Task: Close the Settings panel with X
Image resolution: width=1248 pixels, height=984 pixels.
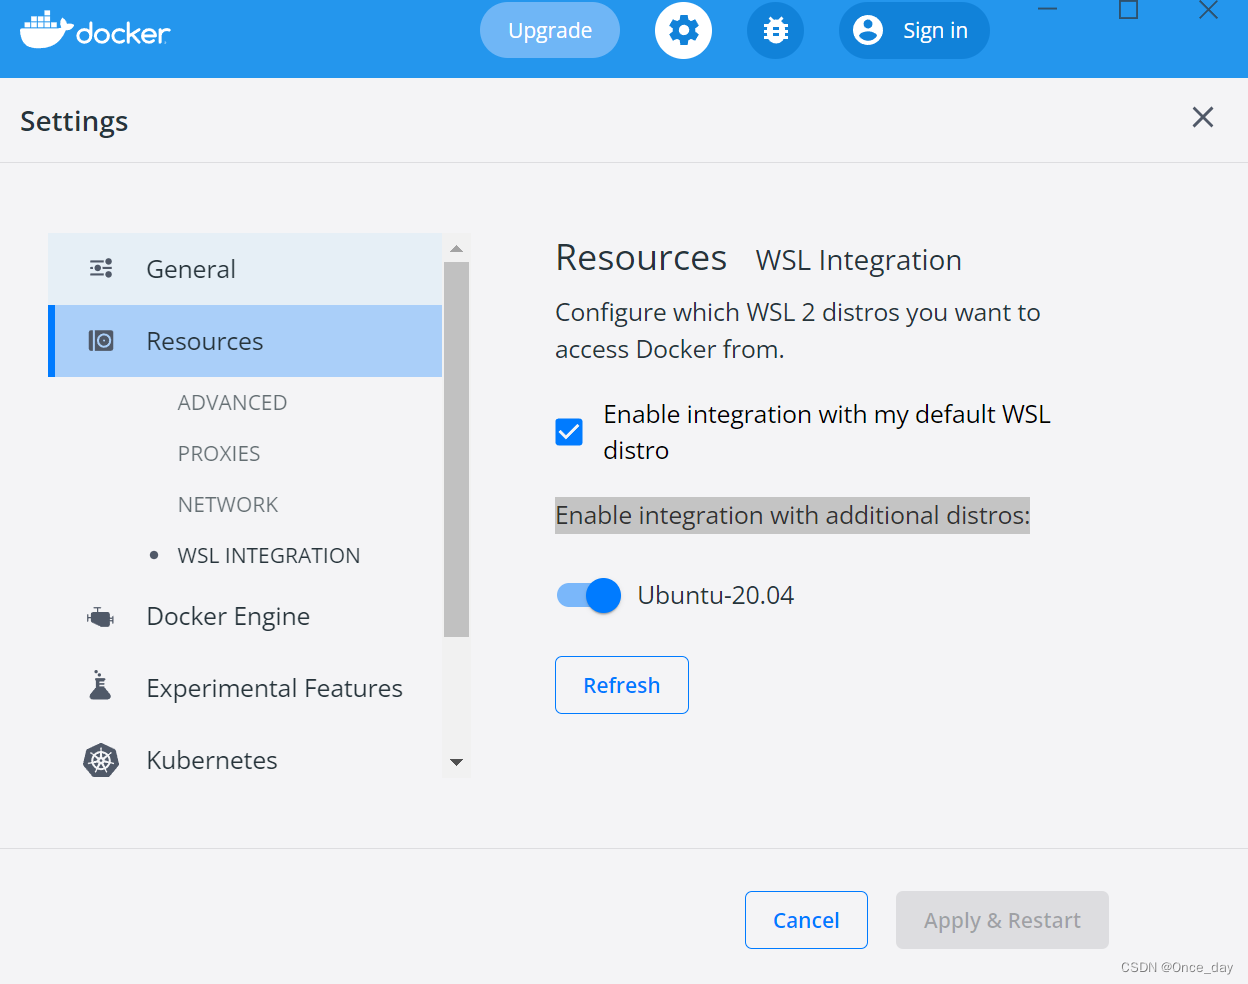Action: pyautogui.click(x=1203, y=117)
